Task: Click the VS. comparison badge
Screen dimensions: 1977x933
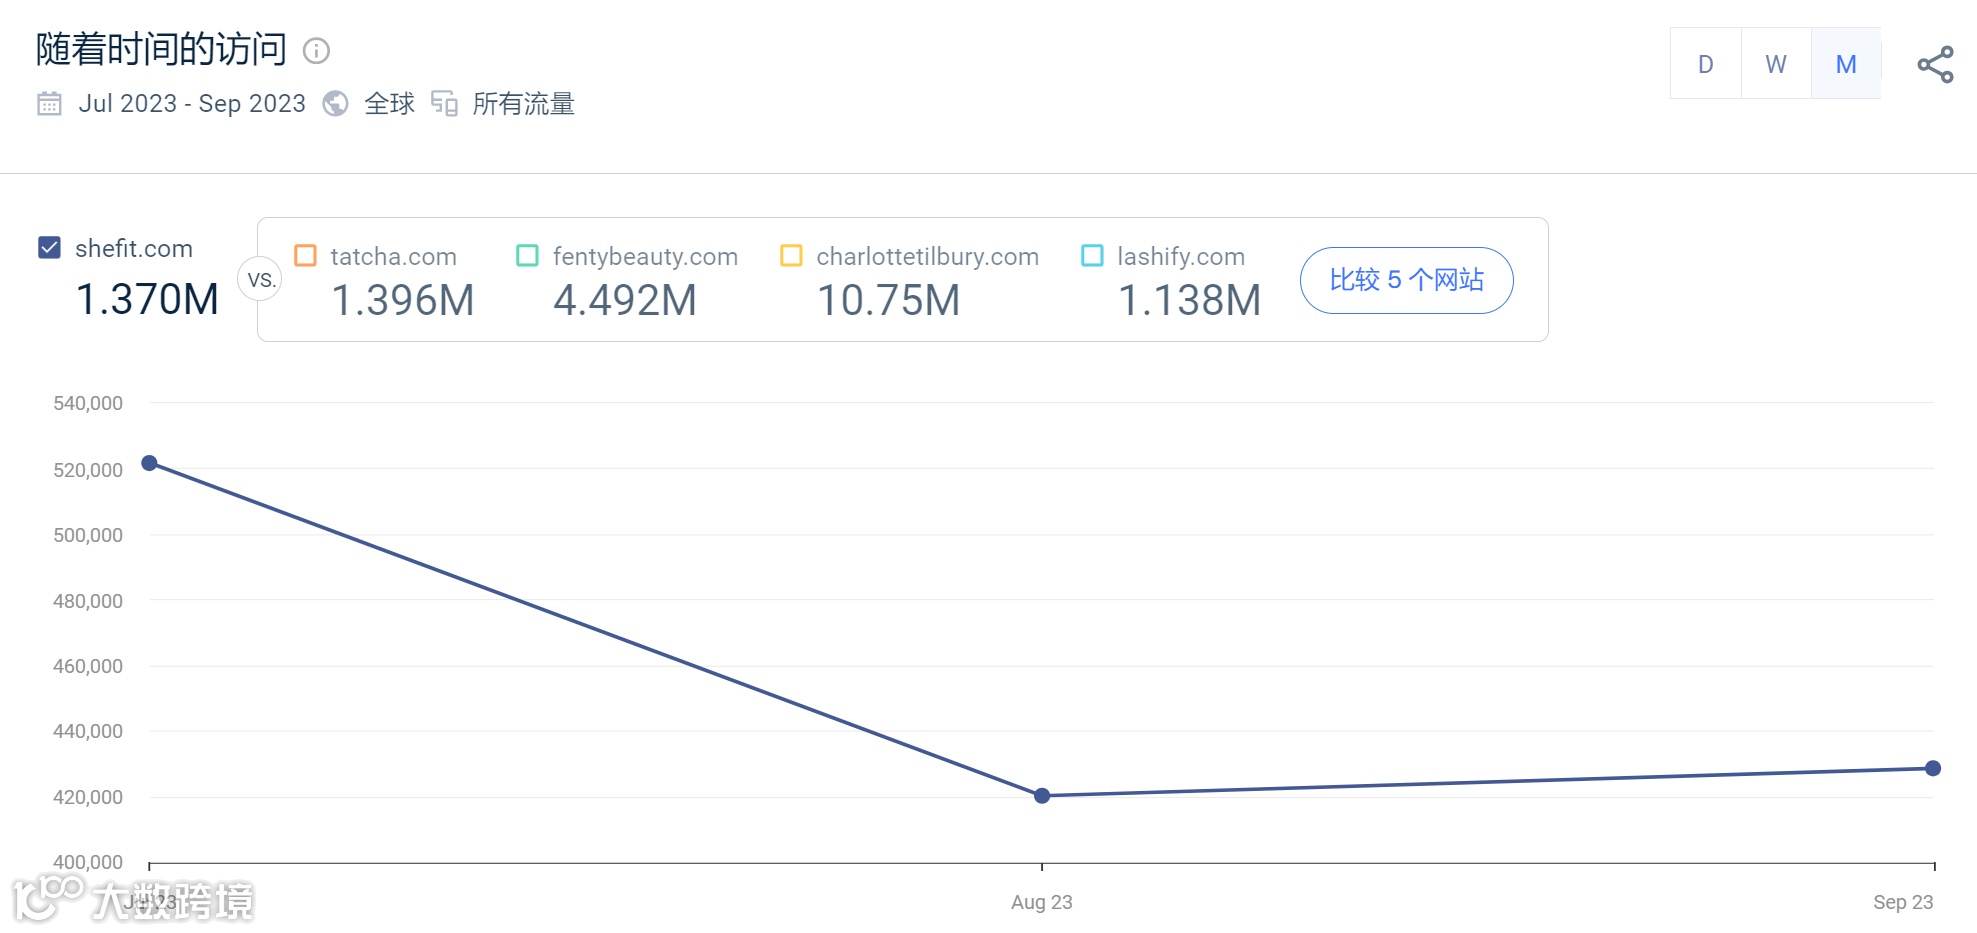Action: (260, 280)
